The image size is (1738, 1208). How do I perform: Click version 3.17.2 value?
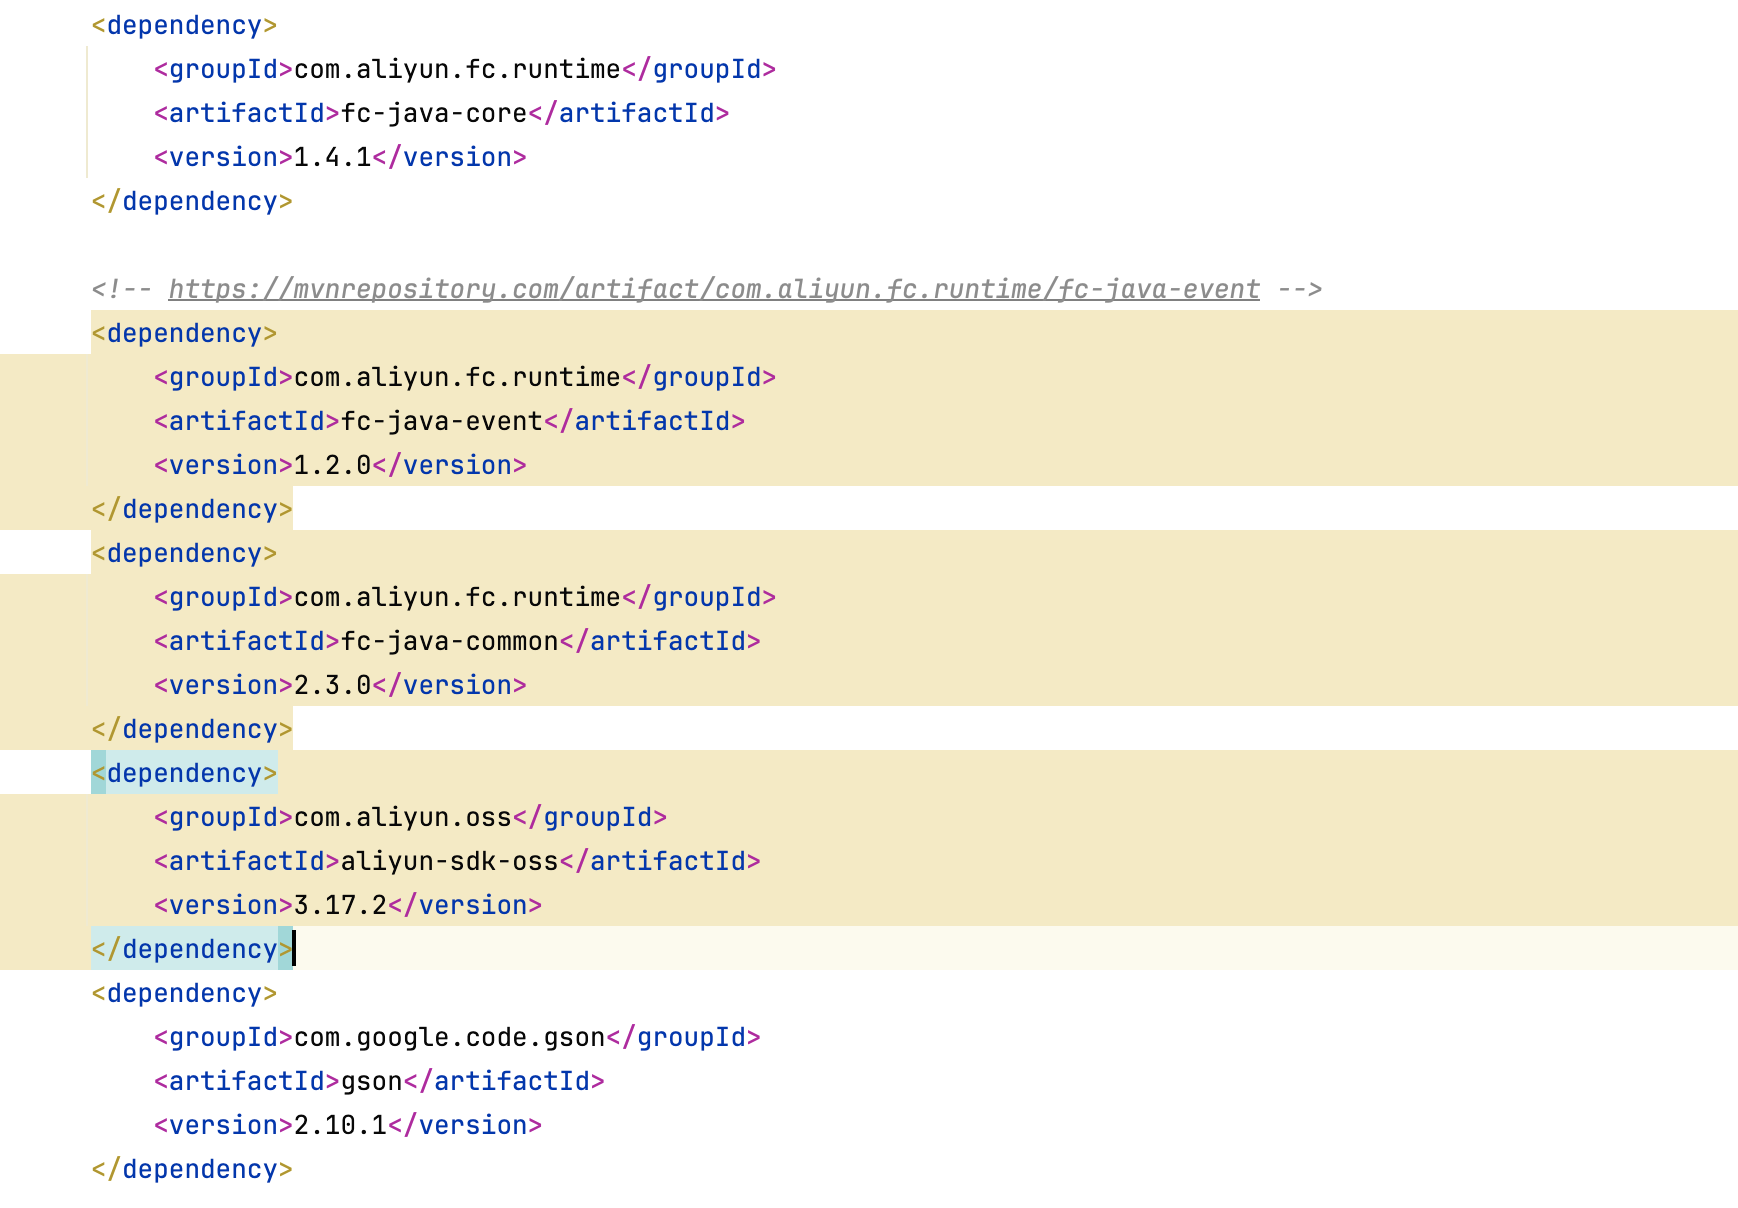coord(341,905)
